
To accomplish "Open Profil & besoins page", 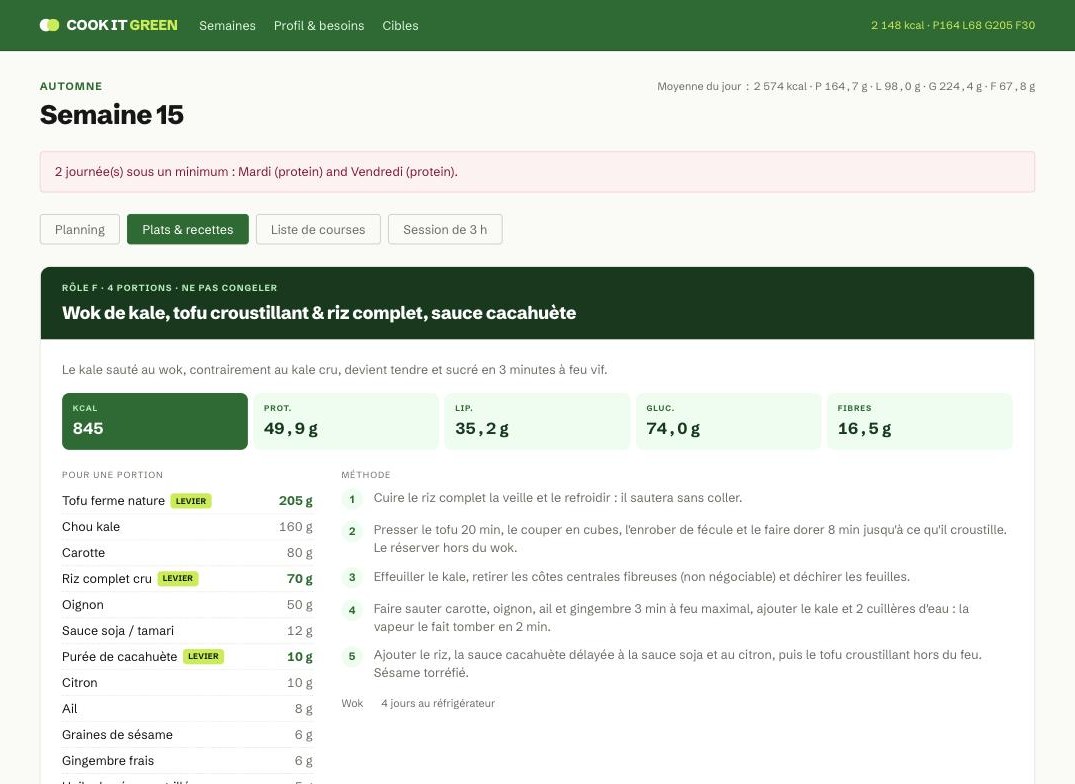I will tap(319, 25).
